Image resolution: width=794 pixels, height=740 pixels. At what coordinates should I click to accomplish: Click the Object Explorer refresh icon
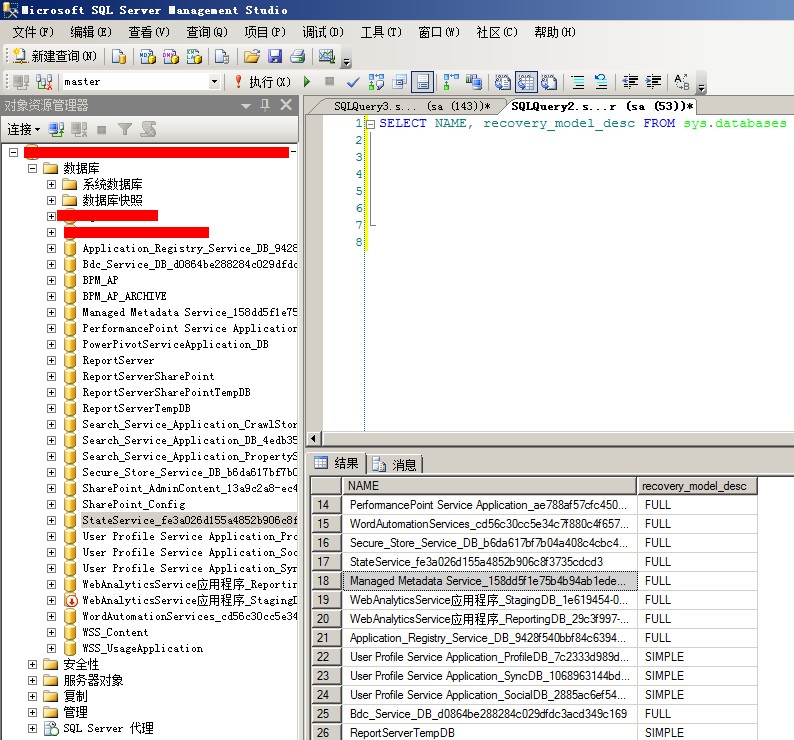[148, 130]
